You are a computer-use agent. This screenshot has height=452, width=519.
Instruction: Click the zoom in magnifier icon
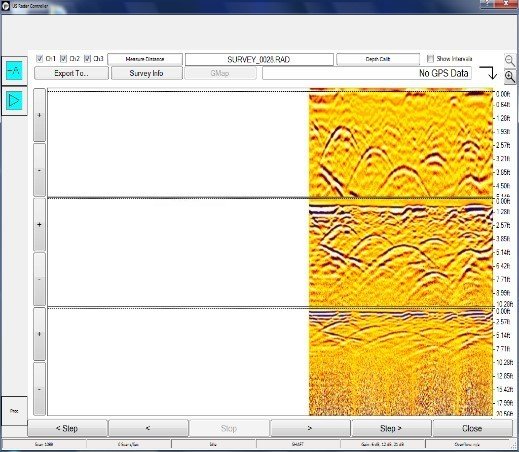(510, 77)
